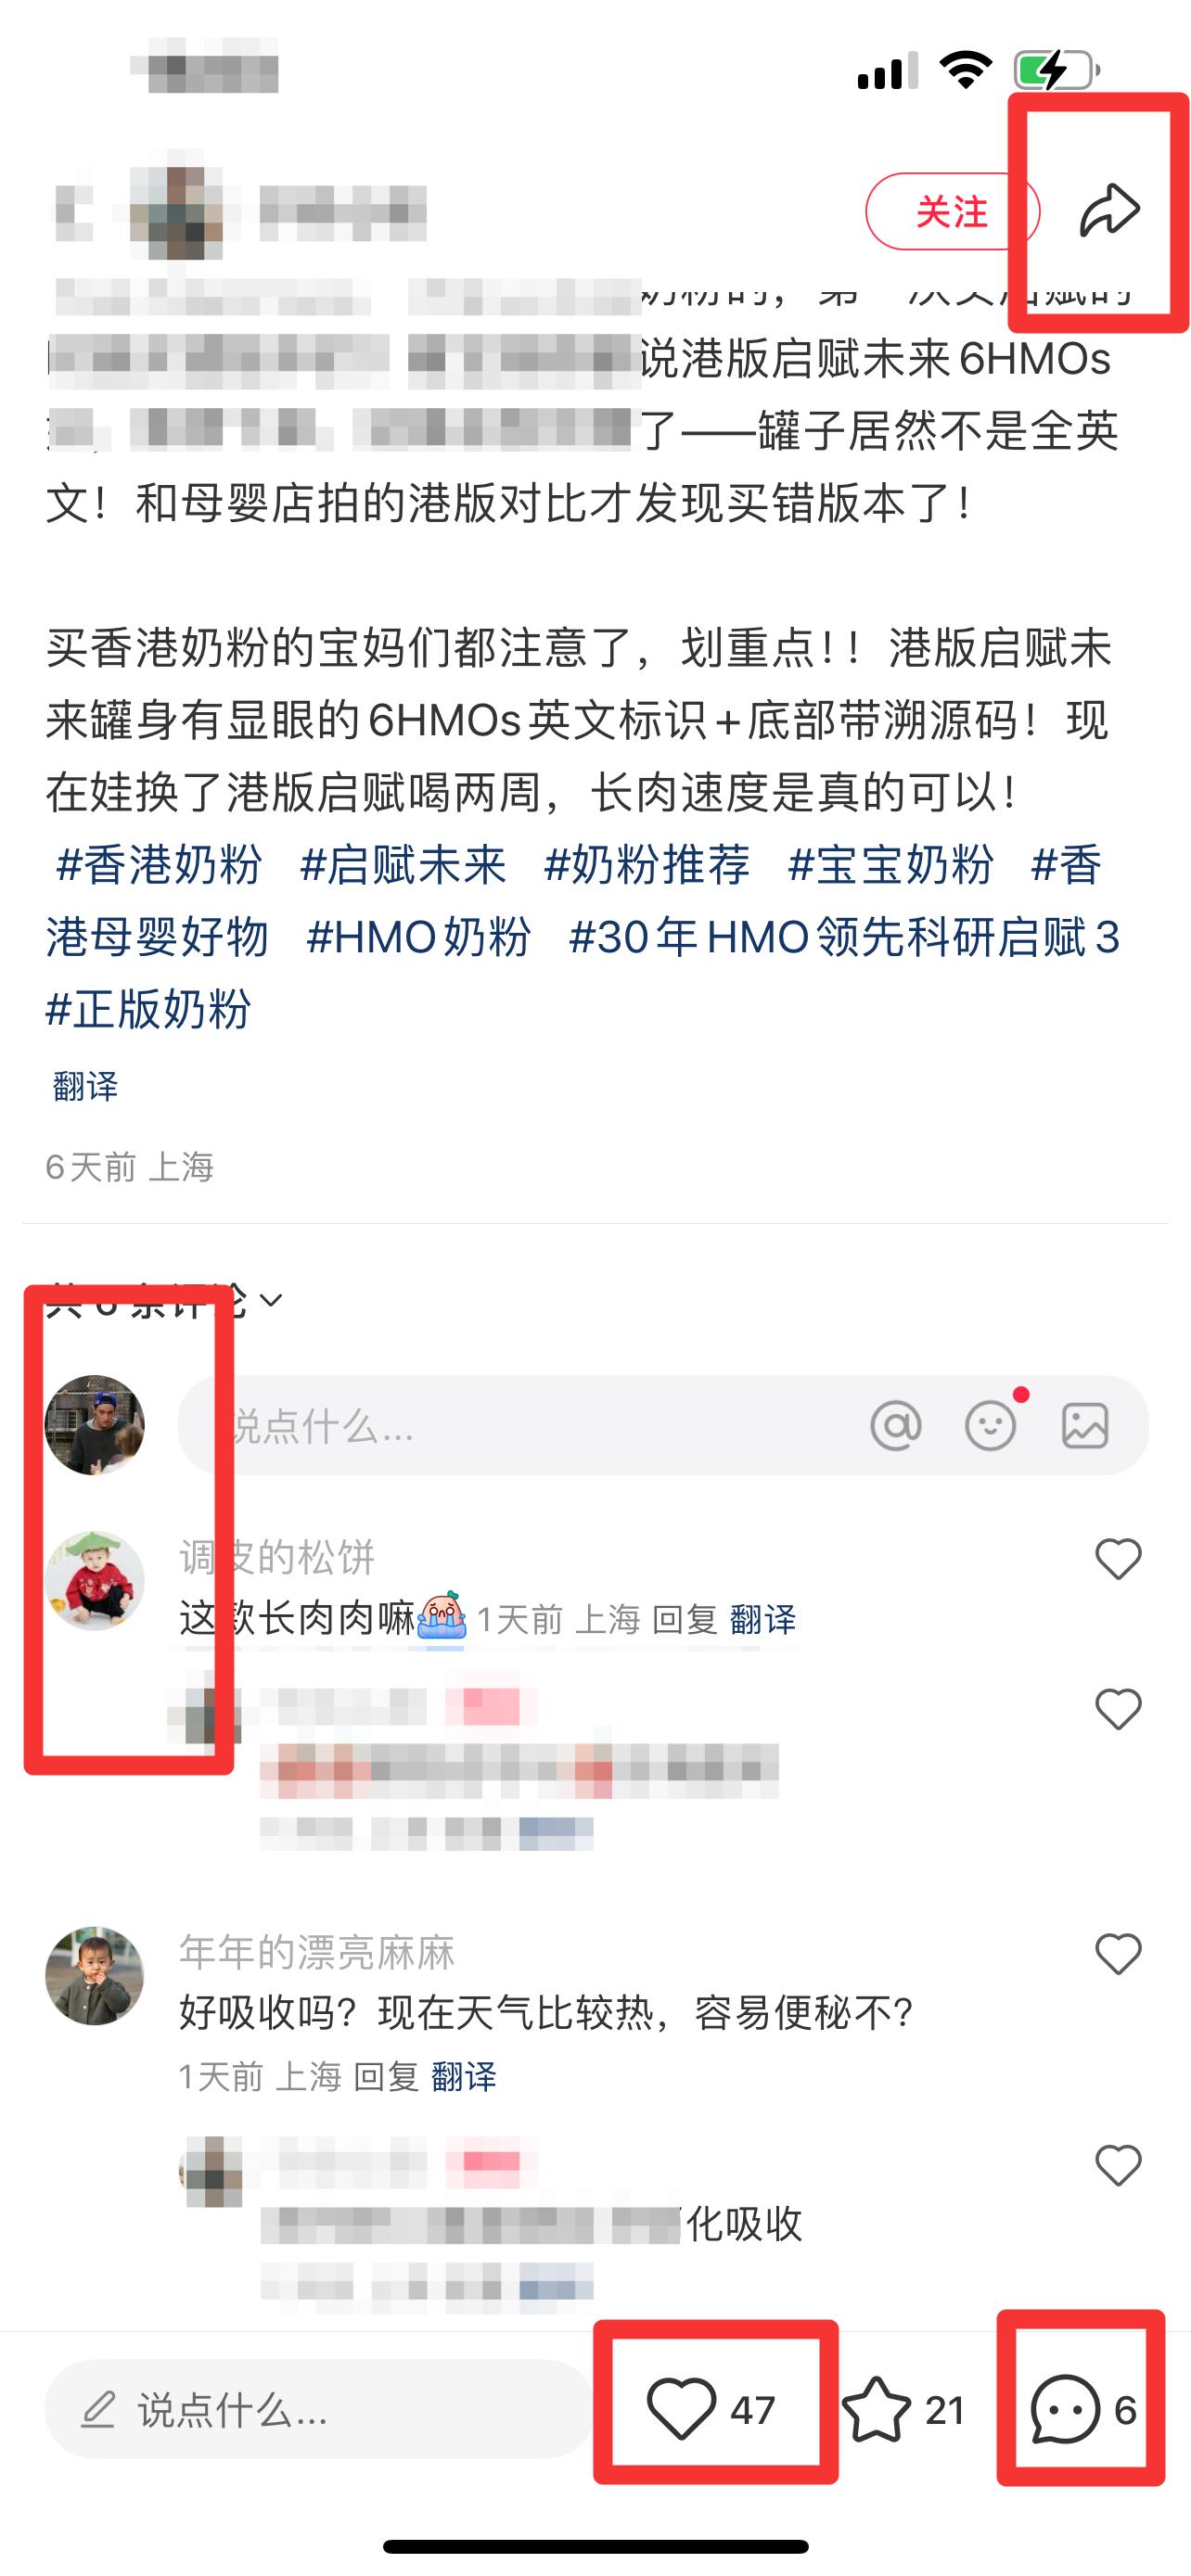Tap the share arrow icon

click(1109, 210)
